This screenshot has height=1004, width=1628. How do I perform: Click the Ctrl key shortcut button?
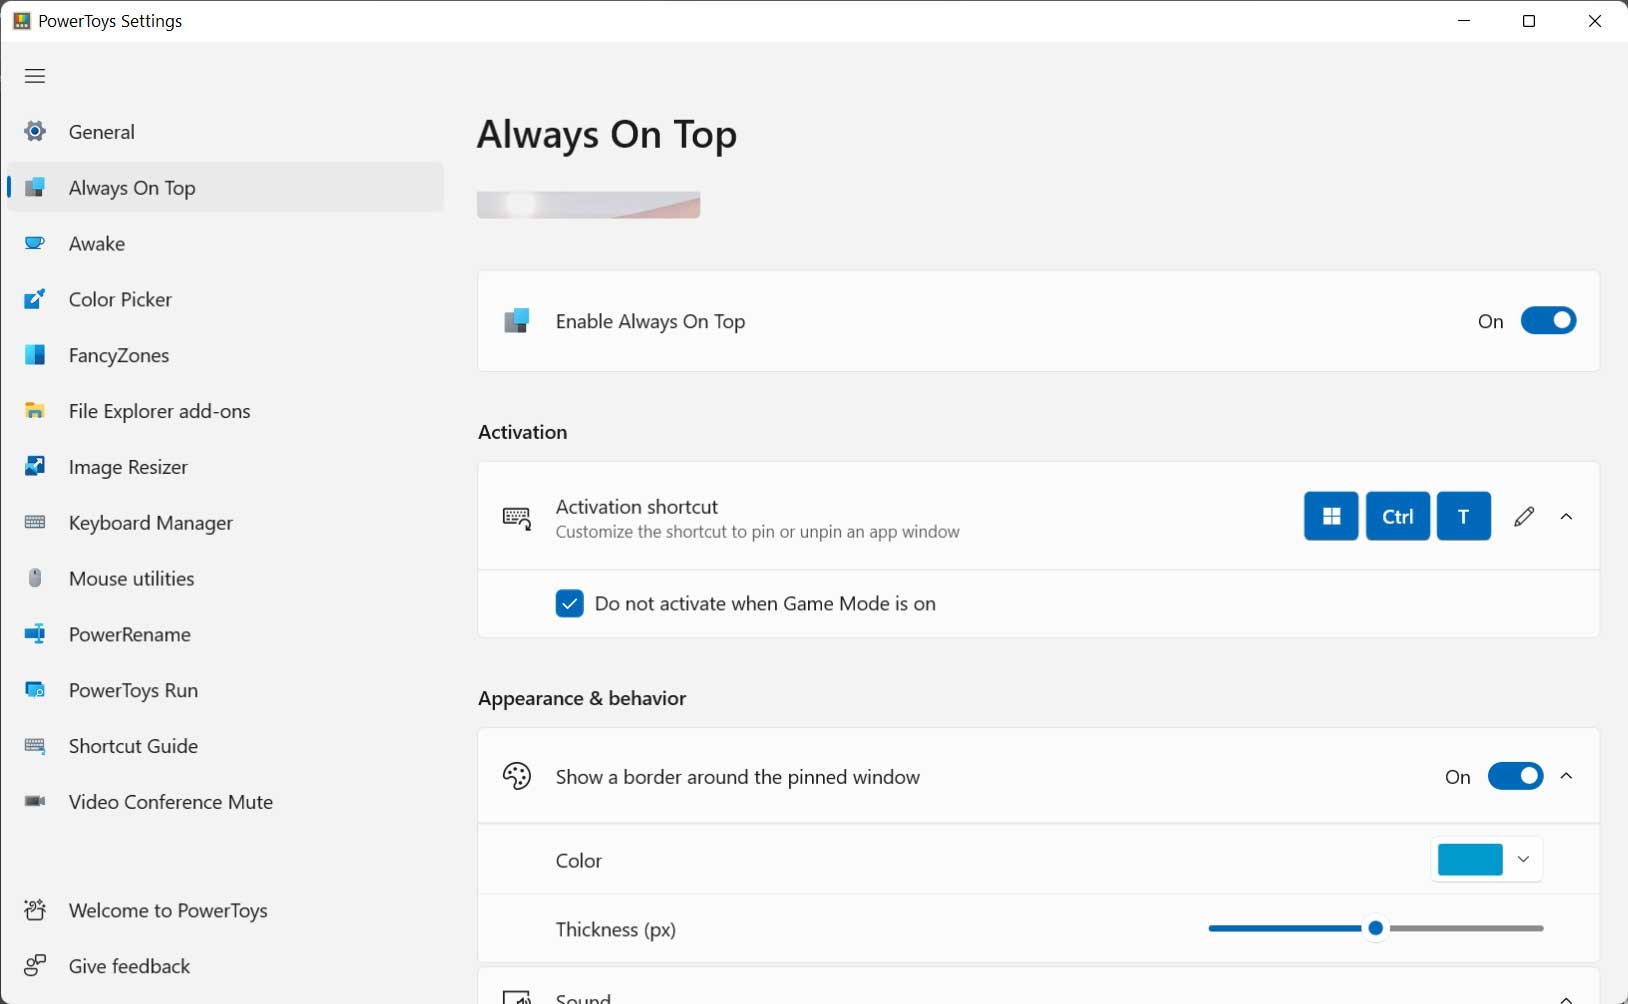(1398, 516)
